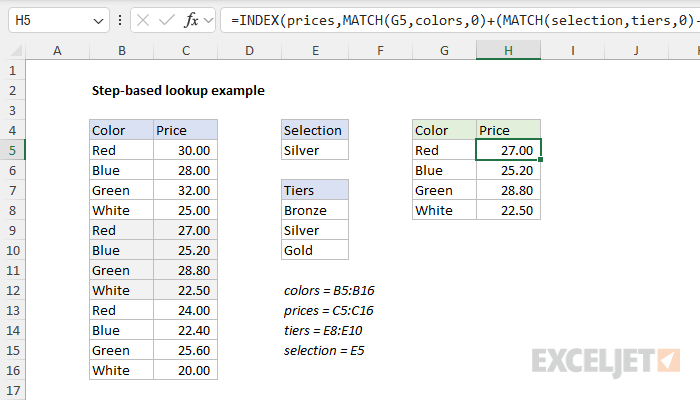The height and width of the screenshot is (400, 700).
Task: Select the 'Silver' selection cell in row 5
Action: (315, 150)
